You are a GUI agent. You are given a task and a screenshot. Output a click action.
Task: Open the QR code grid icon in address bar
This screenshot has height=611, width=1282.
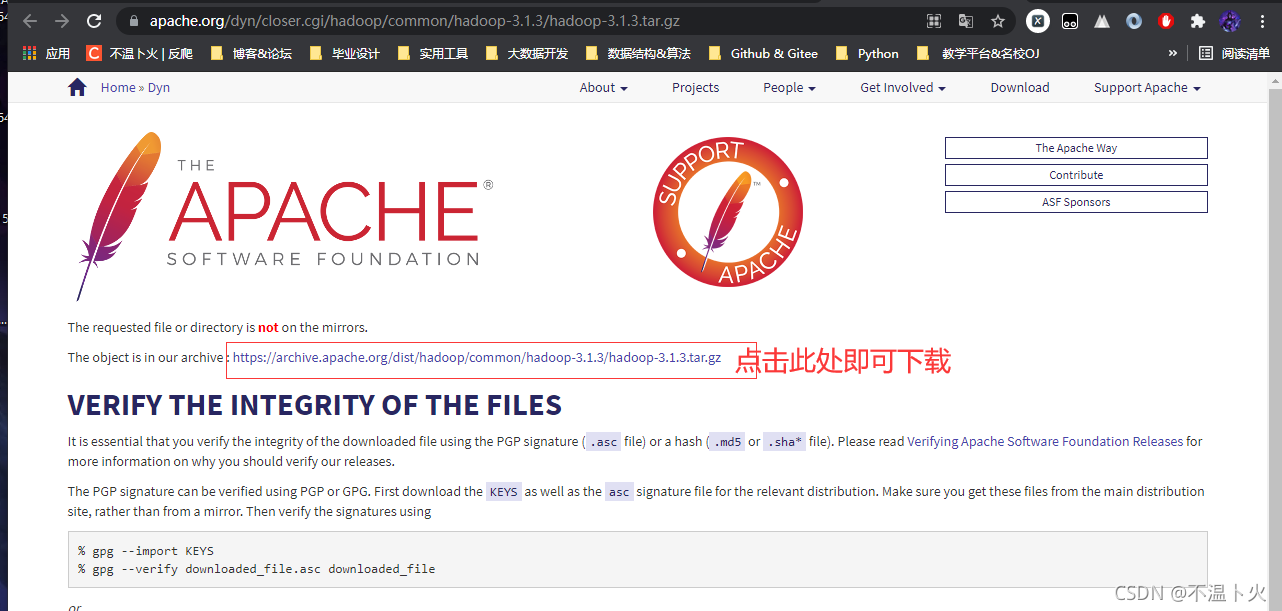point(934,21)
